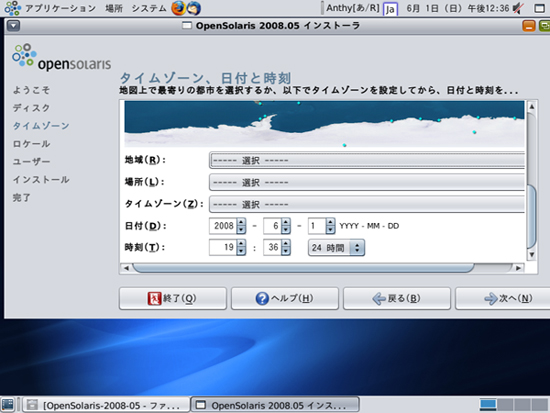Click the month field showing 6
This screenshot has width=550, height=413.
click(273, 226)
